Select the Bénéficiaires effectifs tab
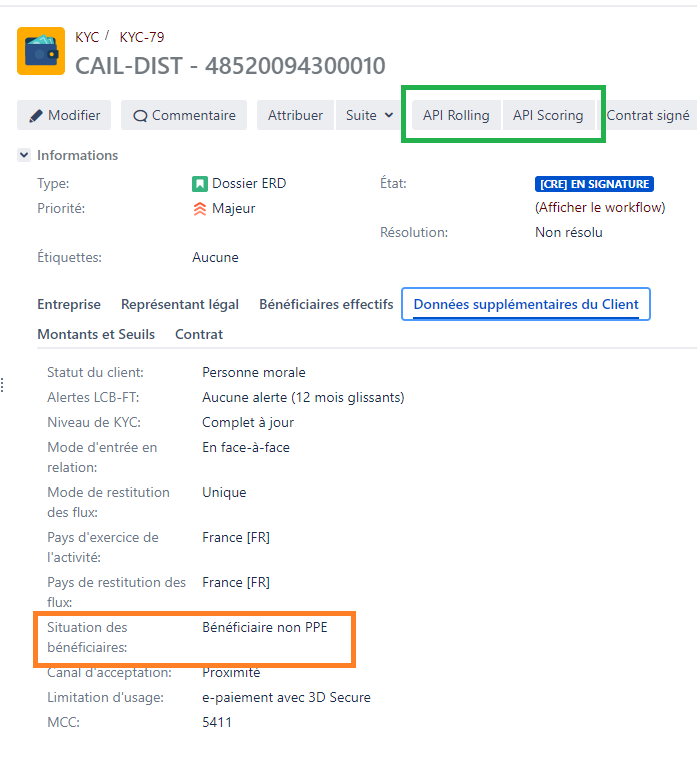This screenshot has width=697, height=781. tap(326, 304)
